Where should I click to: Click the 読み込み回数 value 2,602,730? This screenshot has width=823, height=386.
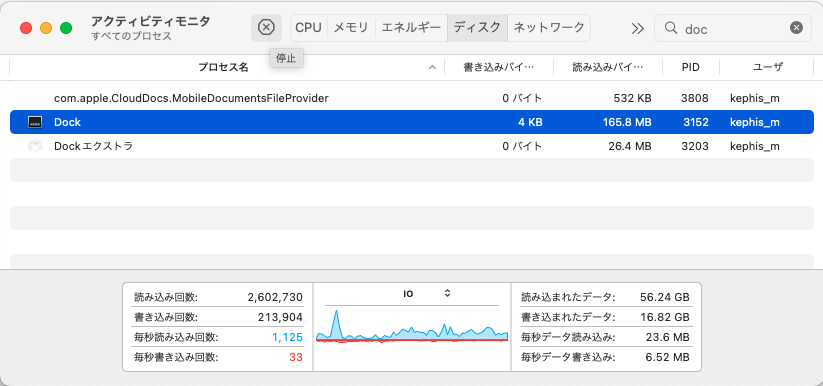[x=275, y=297]
